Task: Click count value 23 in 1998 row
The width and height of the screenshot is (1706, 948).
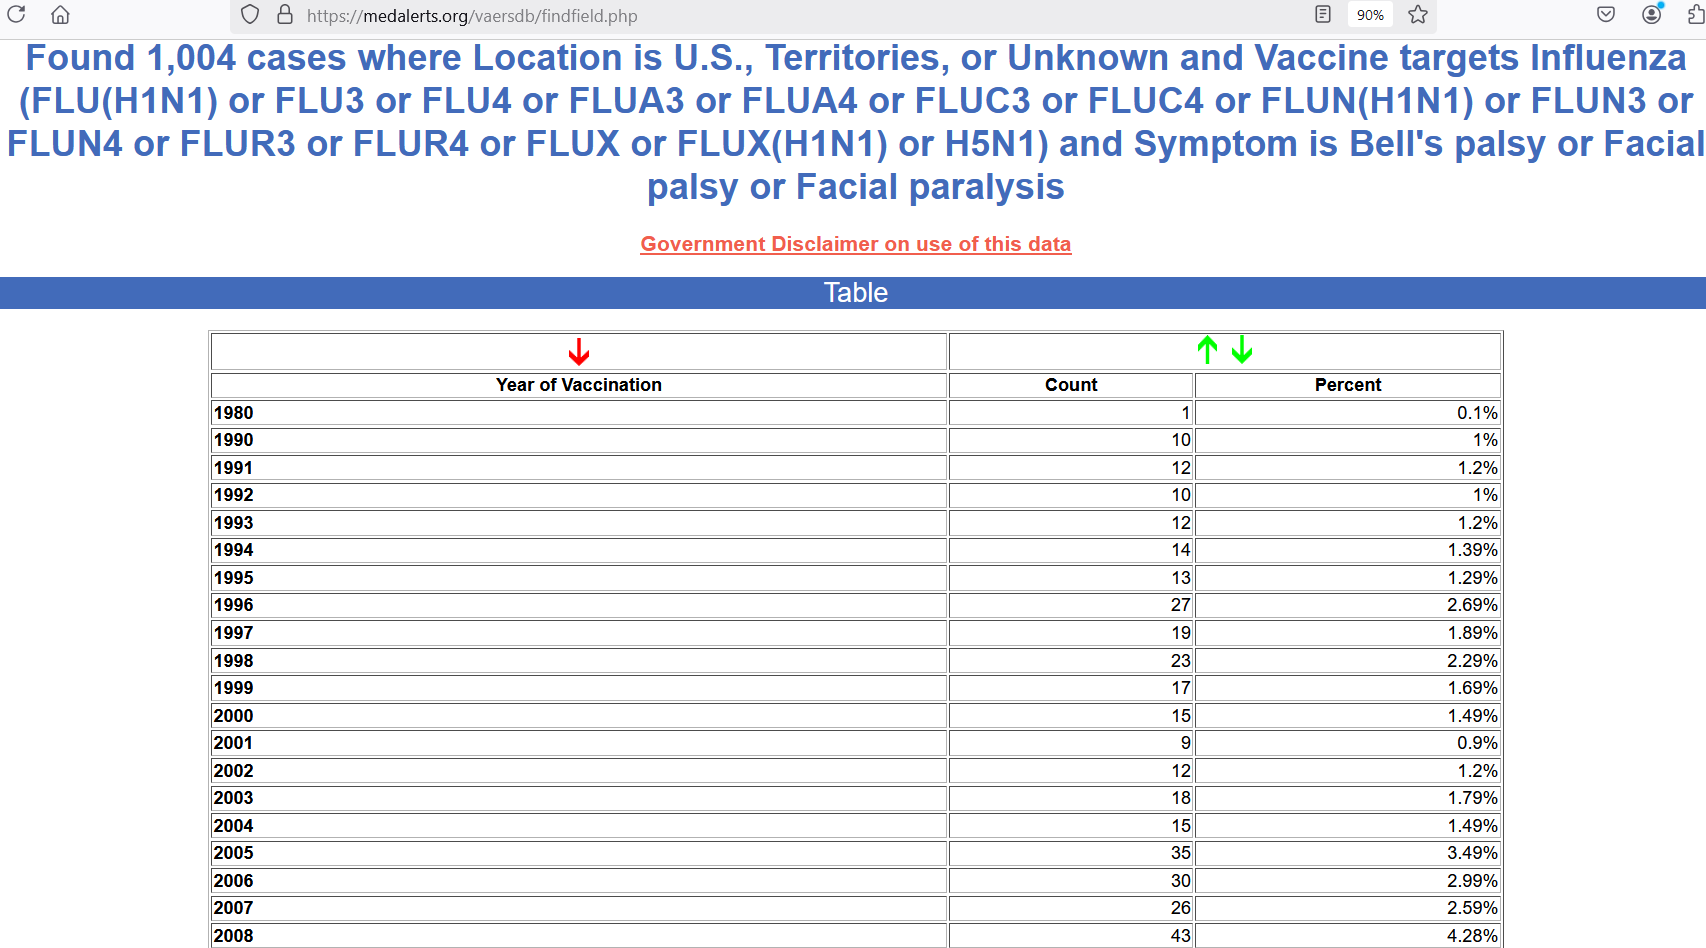Action: 1181,661
